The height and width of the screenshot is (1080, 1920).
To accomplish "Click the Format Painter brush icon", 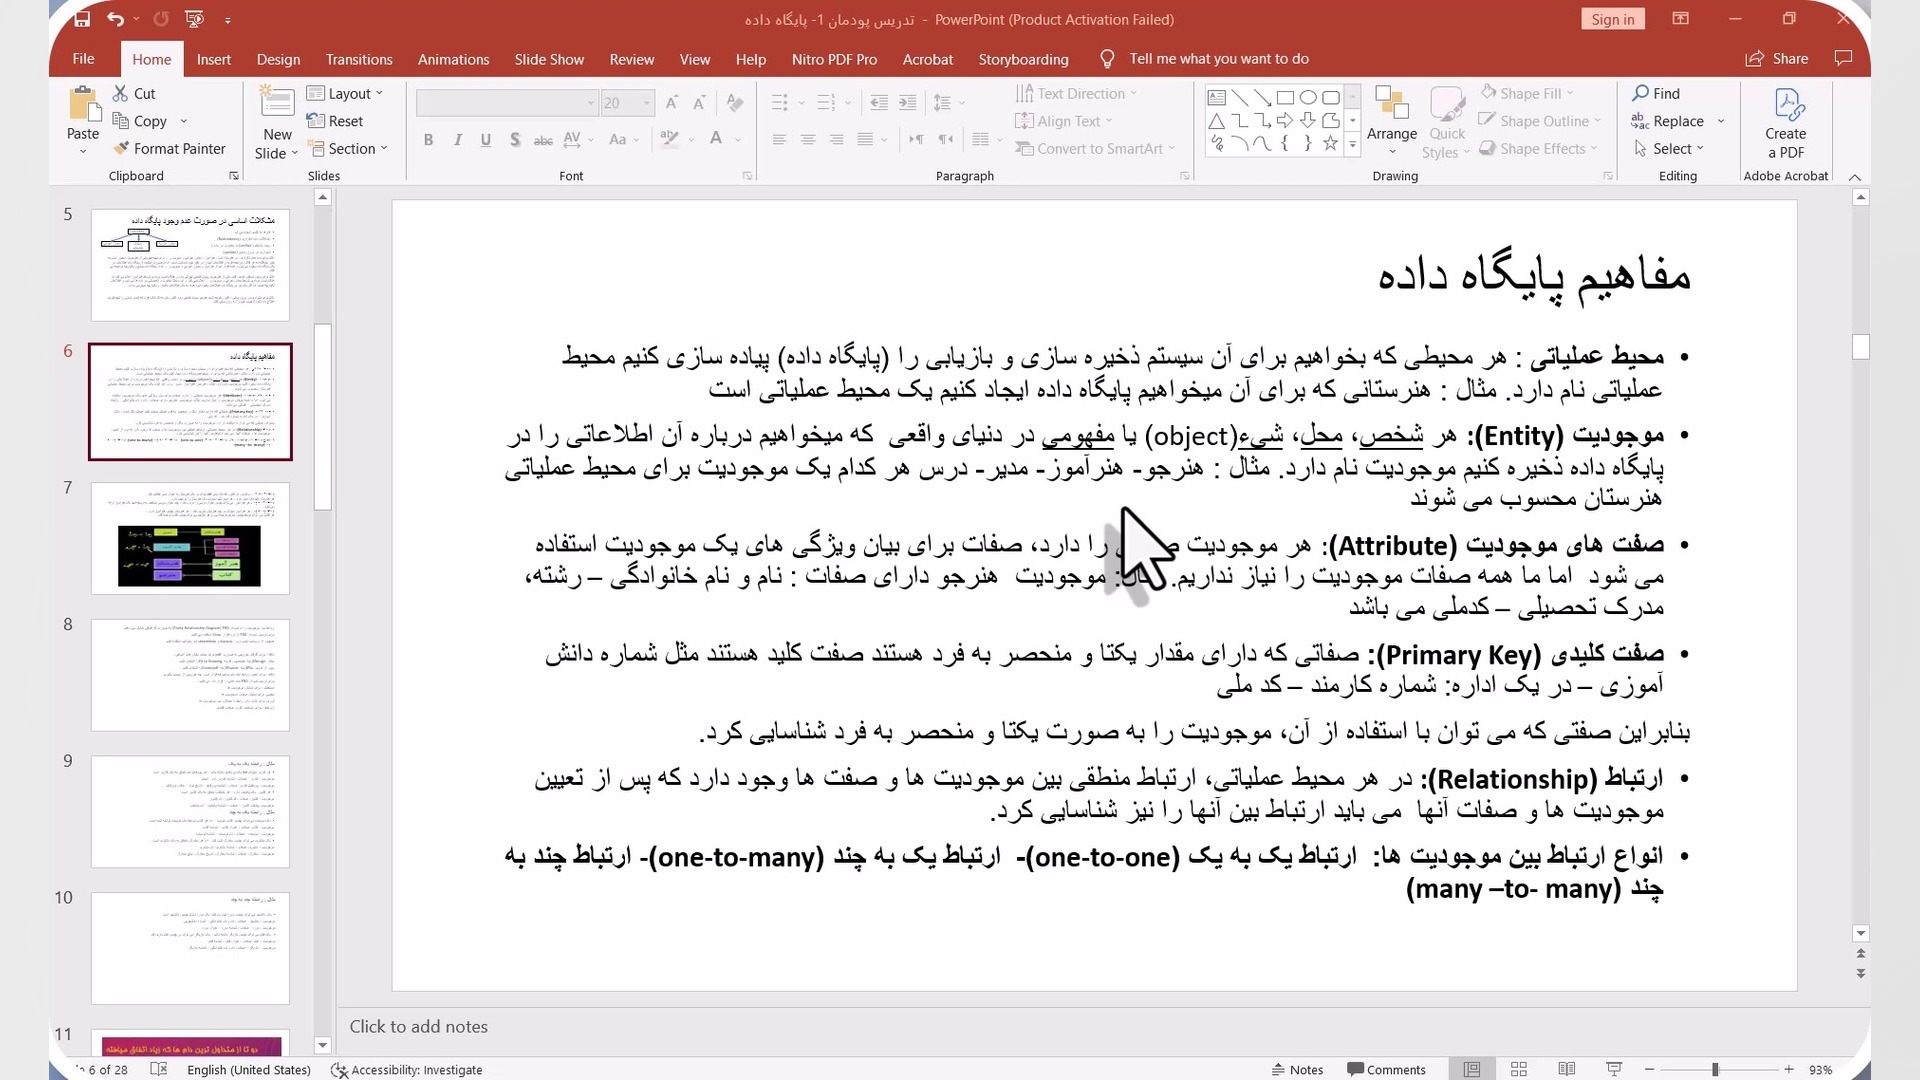I will coord(121,148).
